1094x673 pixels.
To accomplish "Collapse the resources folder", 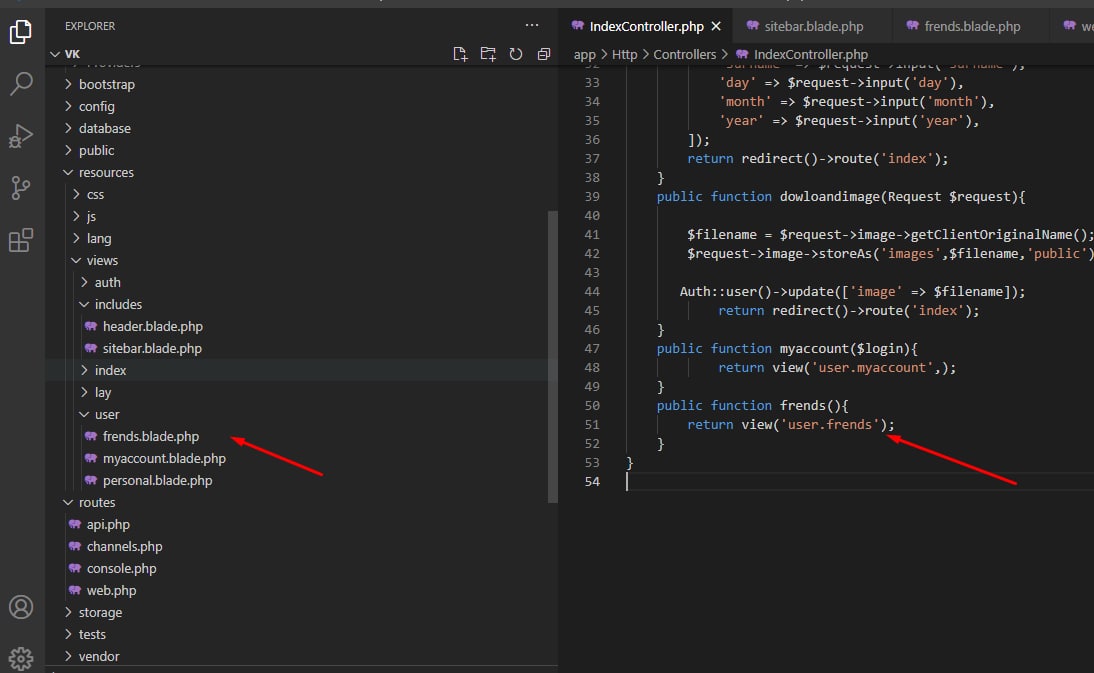I will [105, 172].
